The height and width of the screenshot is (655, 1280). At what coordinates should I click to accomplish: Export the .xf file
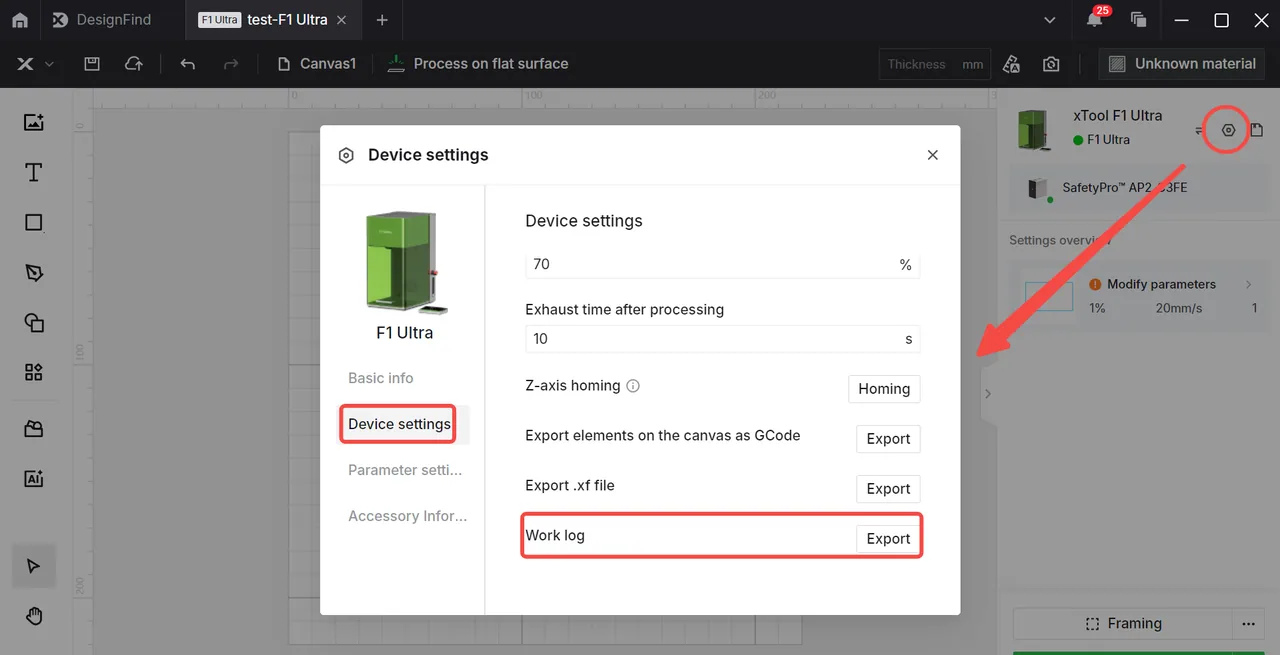pos(888,489)
